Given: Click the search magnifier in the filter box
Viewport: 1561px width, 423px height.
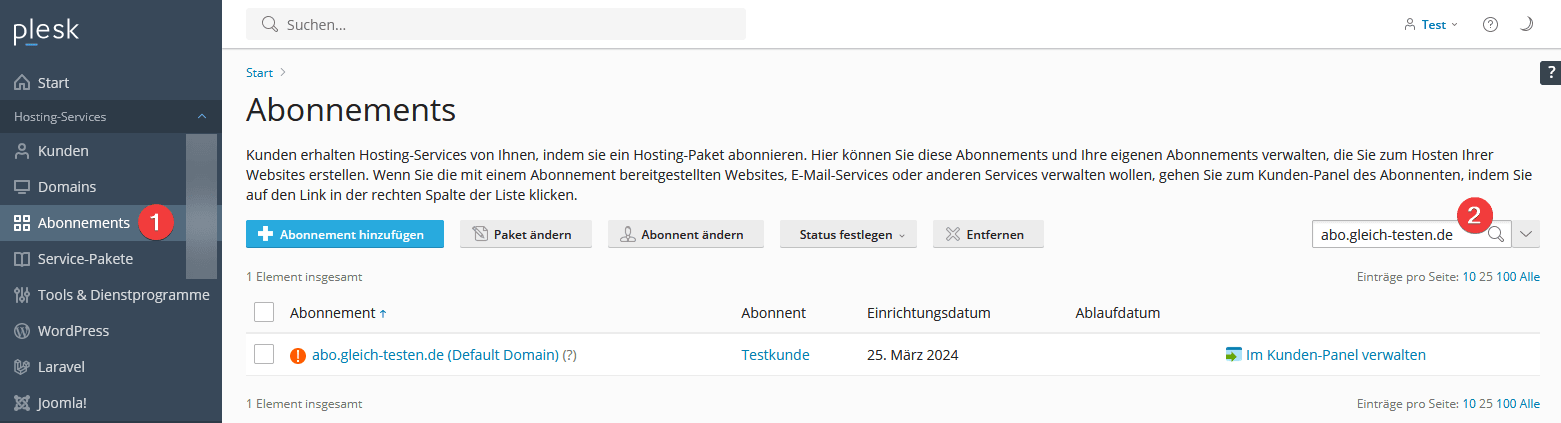Looking at the screenshot, I should (x=1496, y=234).
